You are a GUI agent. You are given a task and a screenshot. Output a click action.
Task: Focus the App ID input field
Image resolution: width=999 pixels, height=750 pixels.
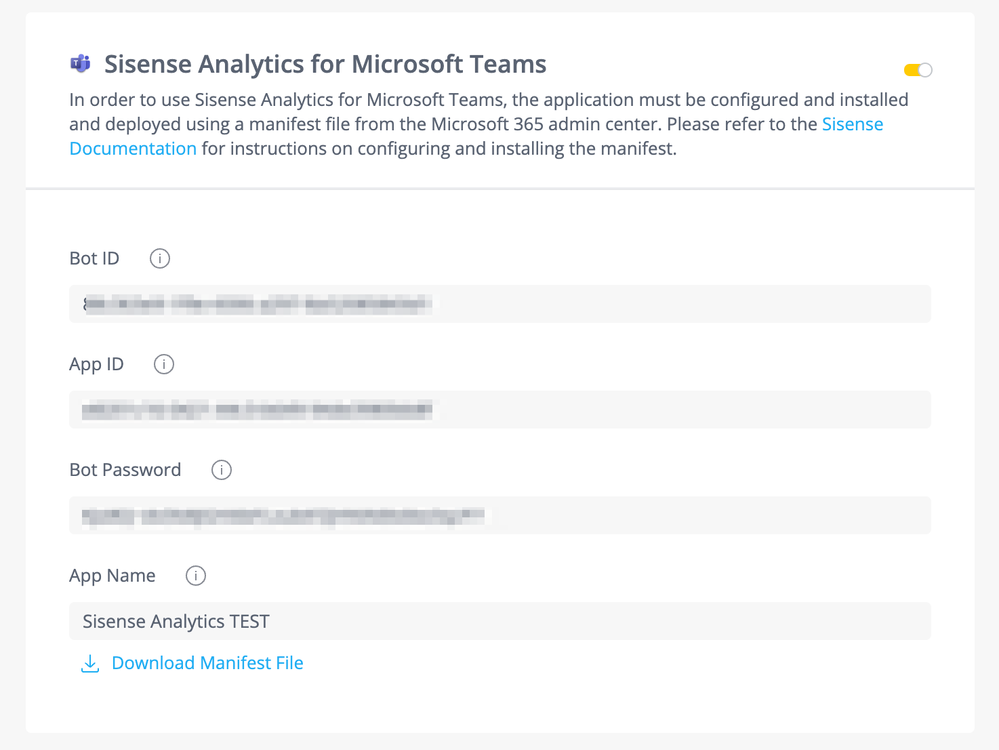coord(500,410)
